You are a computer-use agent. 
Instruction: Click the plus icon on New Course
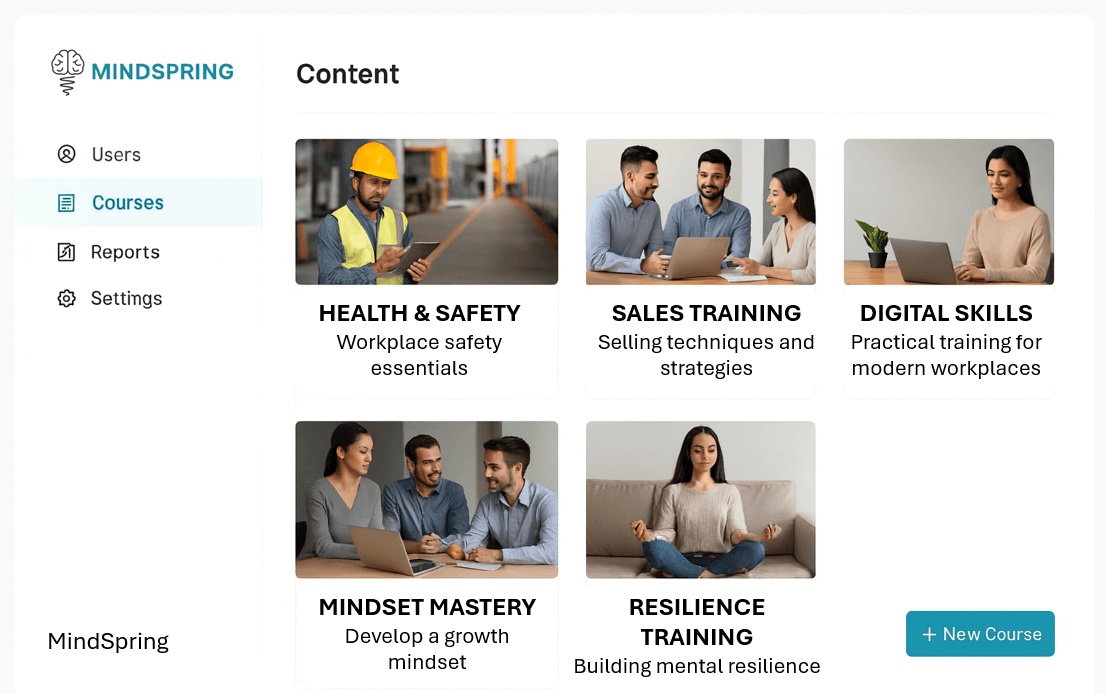[929, 635]
